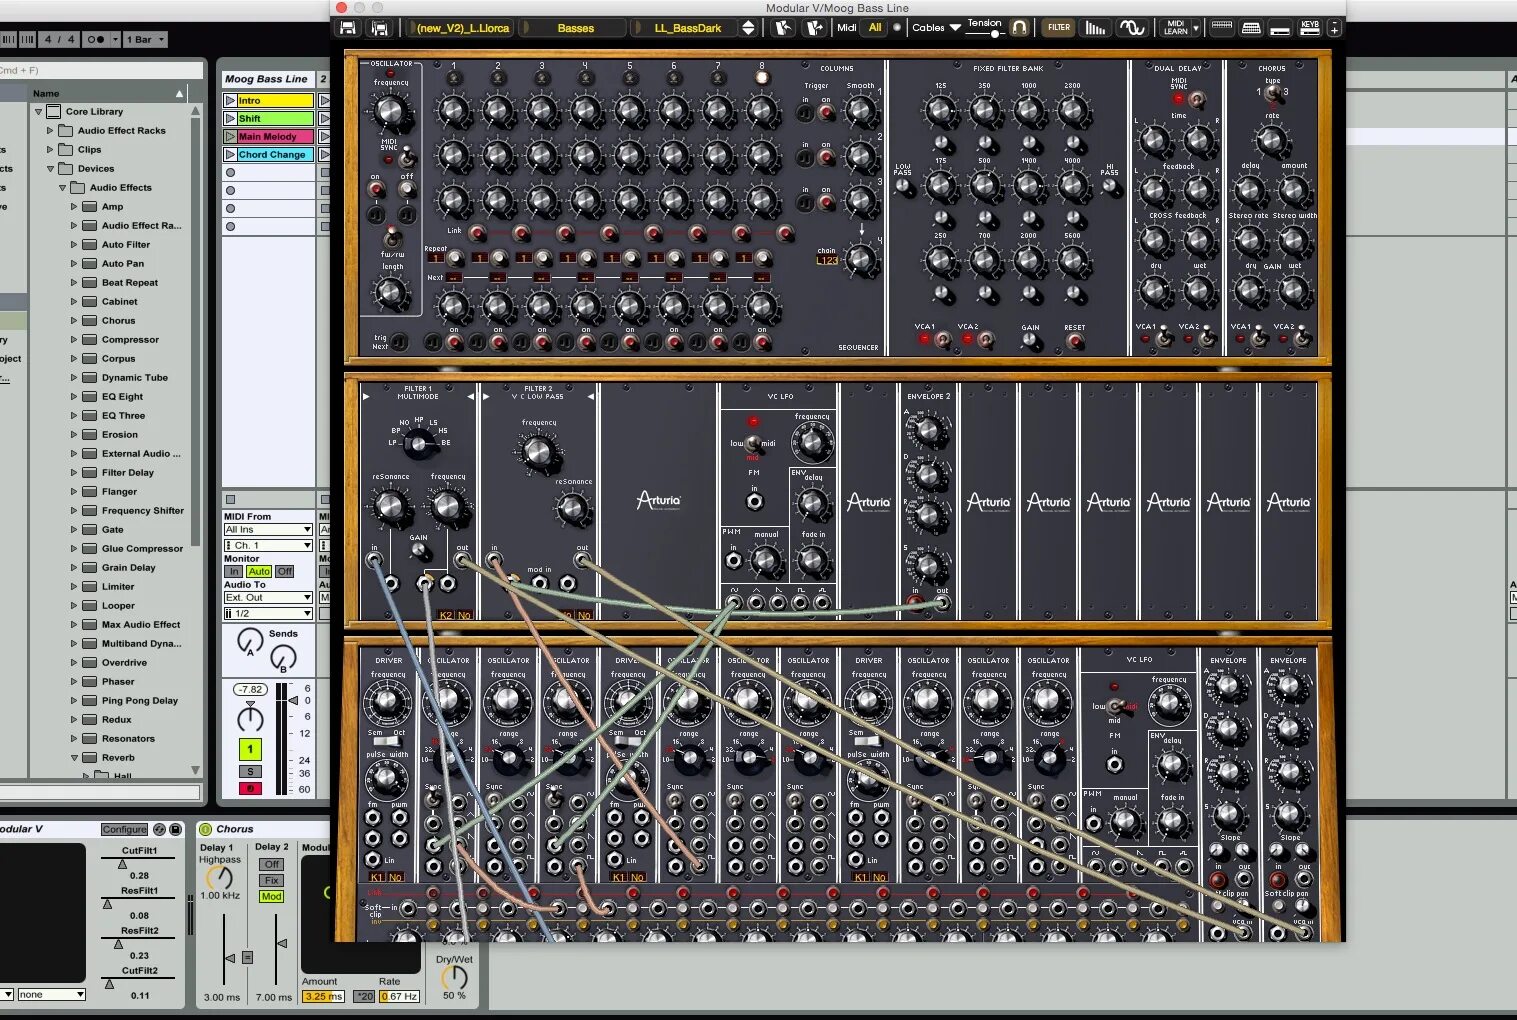Click the FILTER button in toolbar
The width and height of the screenshot is (1517, 1020).
(x=1059, y=28)
